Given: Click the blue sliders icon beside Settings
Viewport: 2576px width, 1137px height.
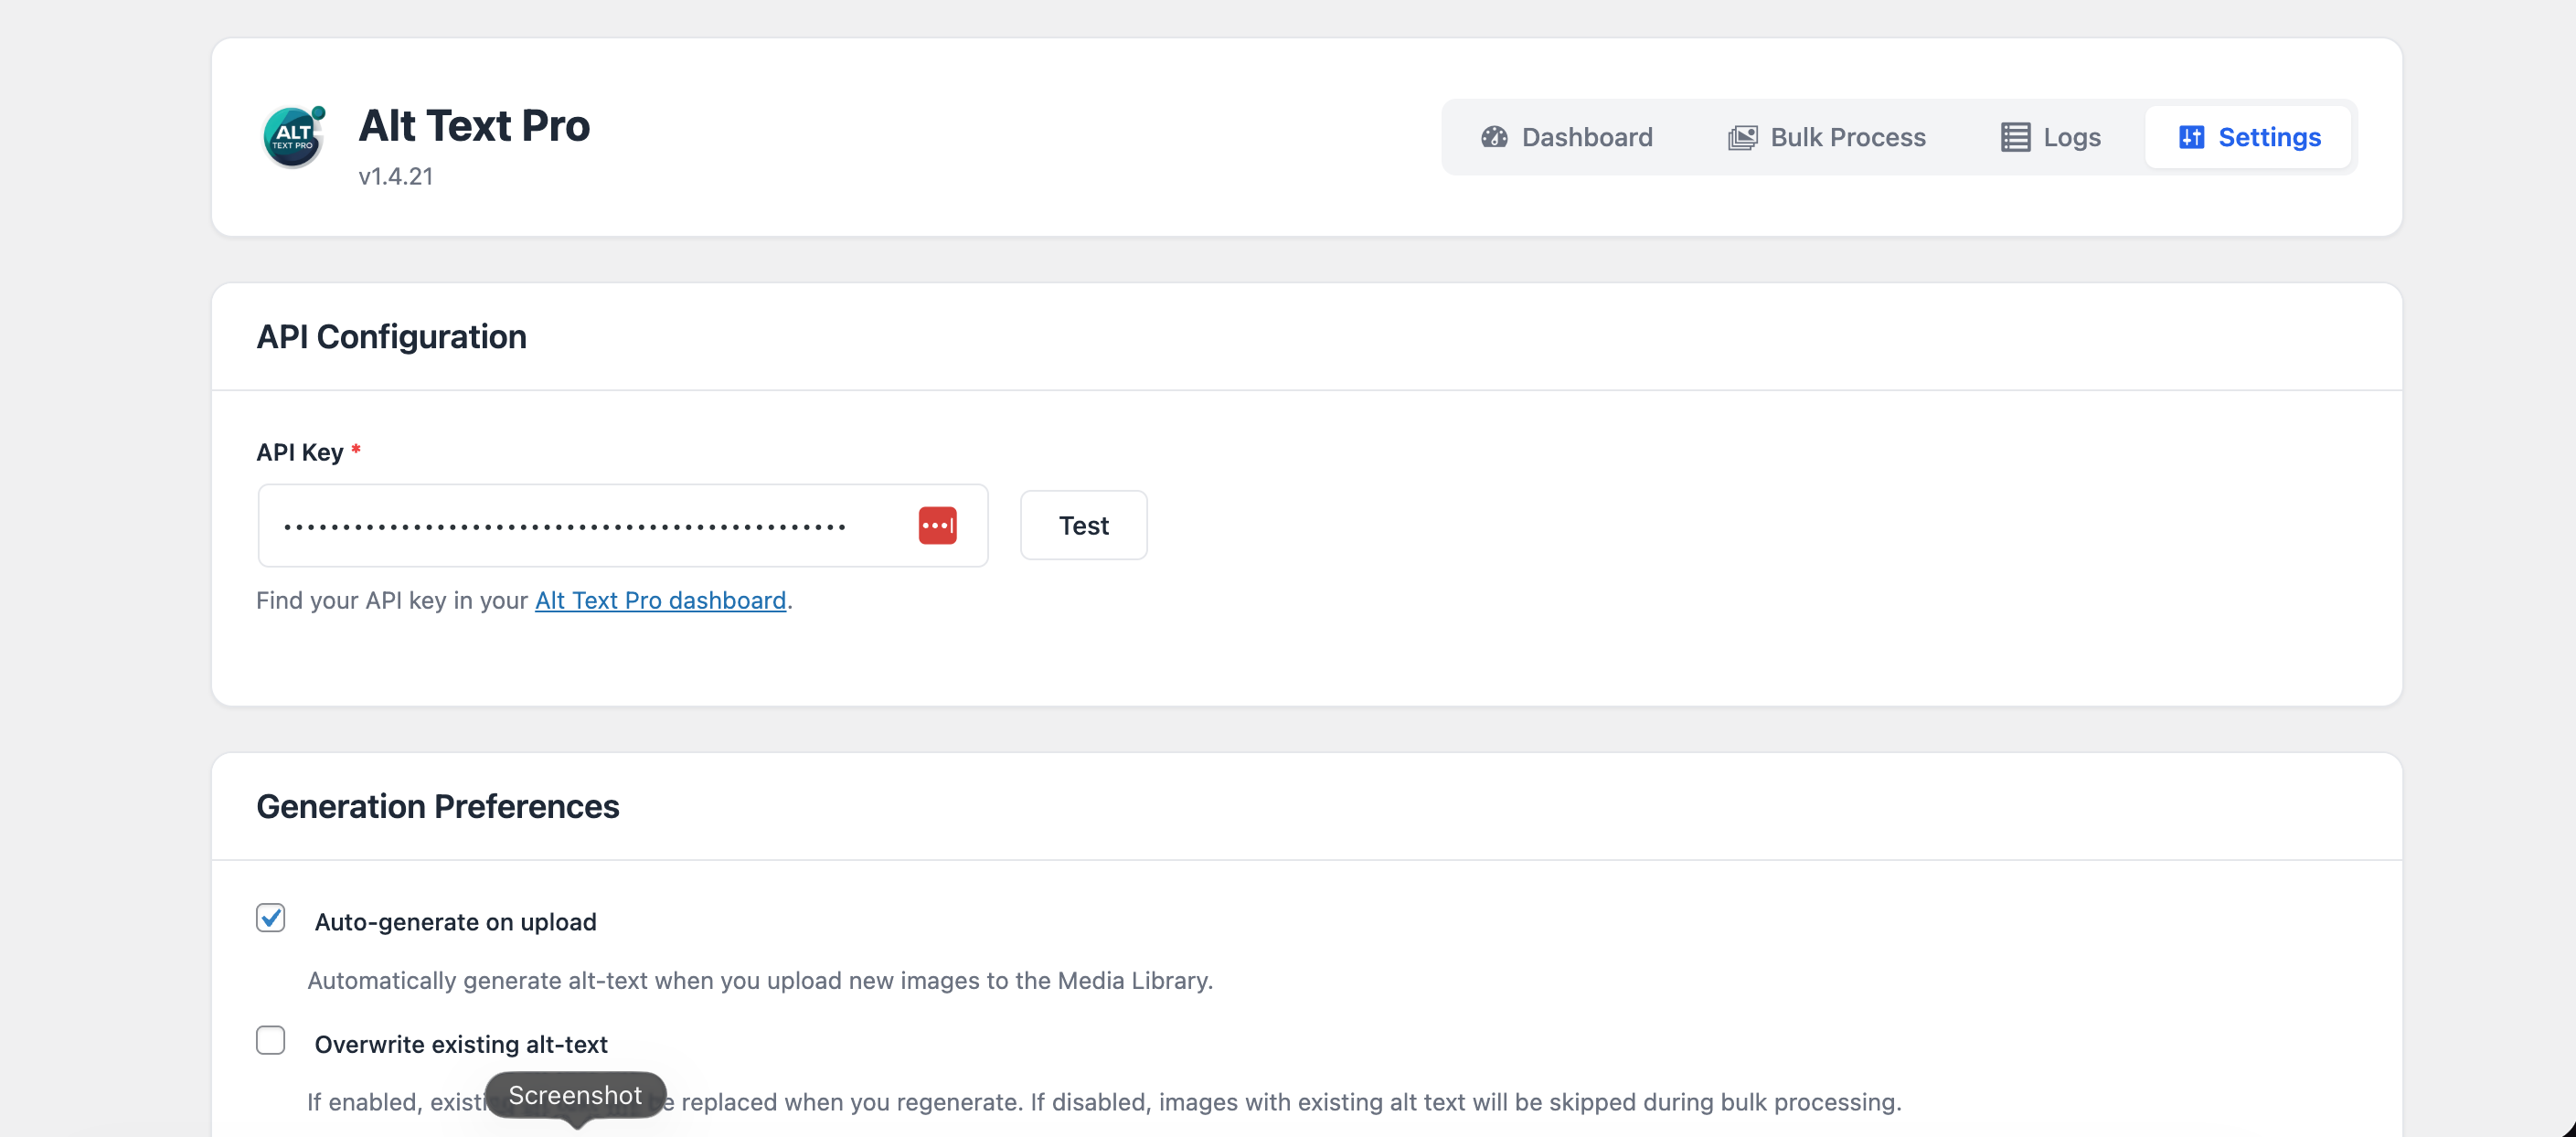Looking at the screenshot, I should coord(2191,137).
